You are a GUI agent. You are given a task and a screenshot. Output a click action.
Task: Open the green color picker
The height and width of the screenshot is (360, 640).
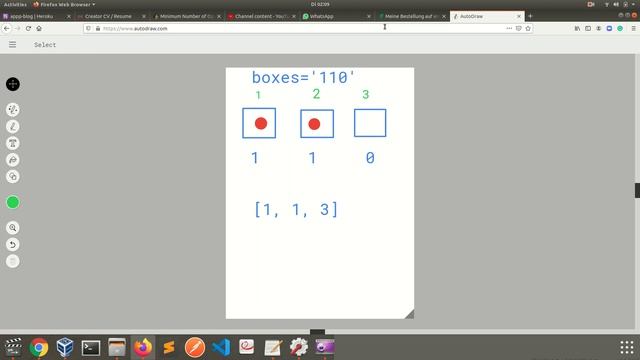13,202
